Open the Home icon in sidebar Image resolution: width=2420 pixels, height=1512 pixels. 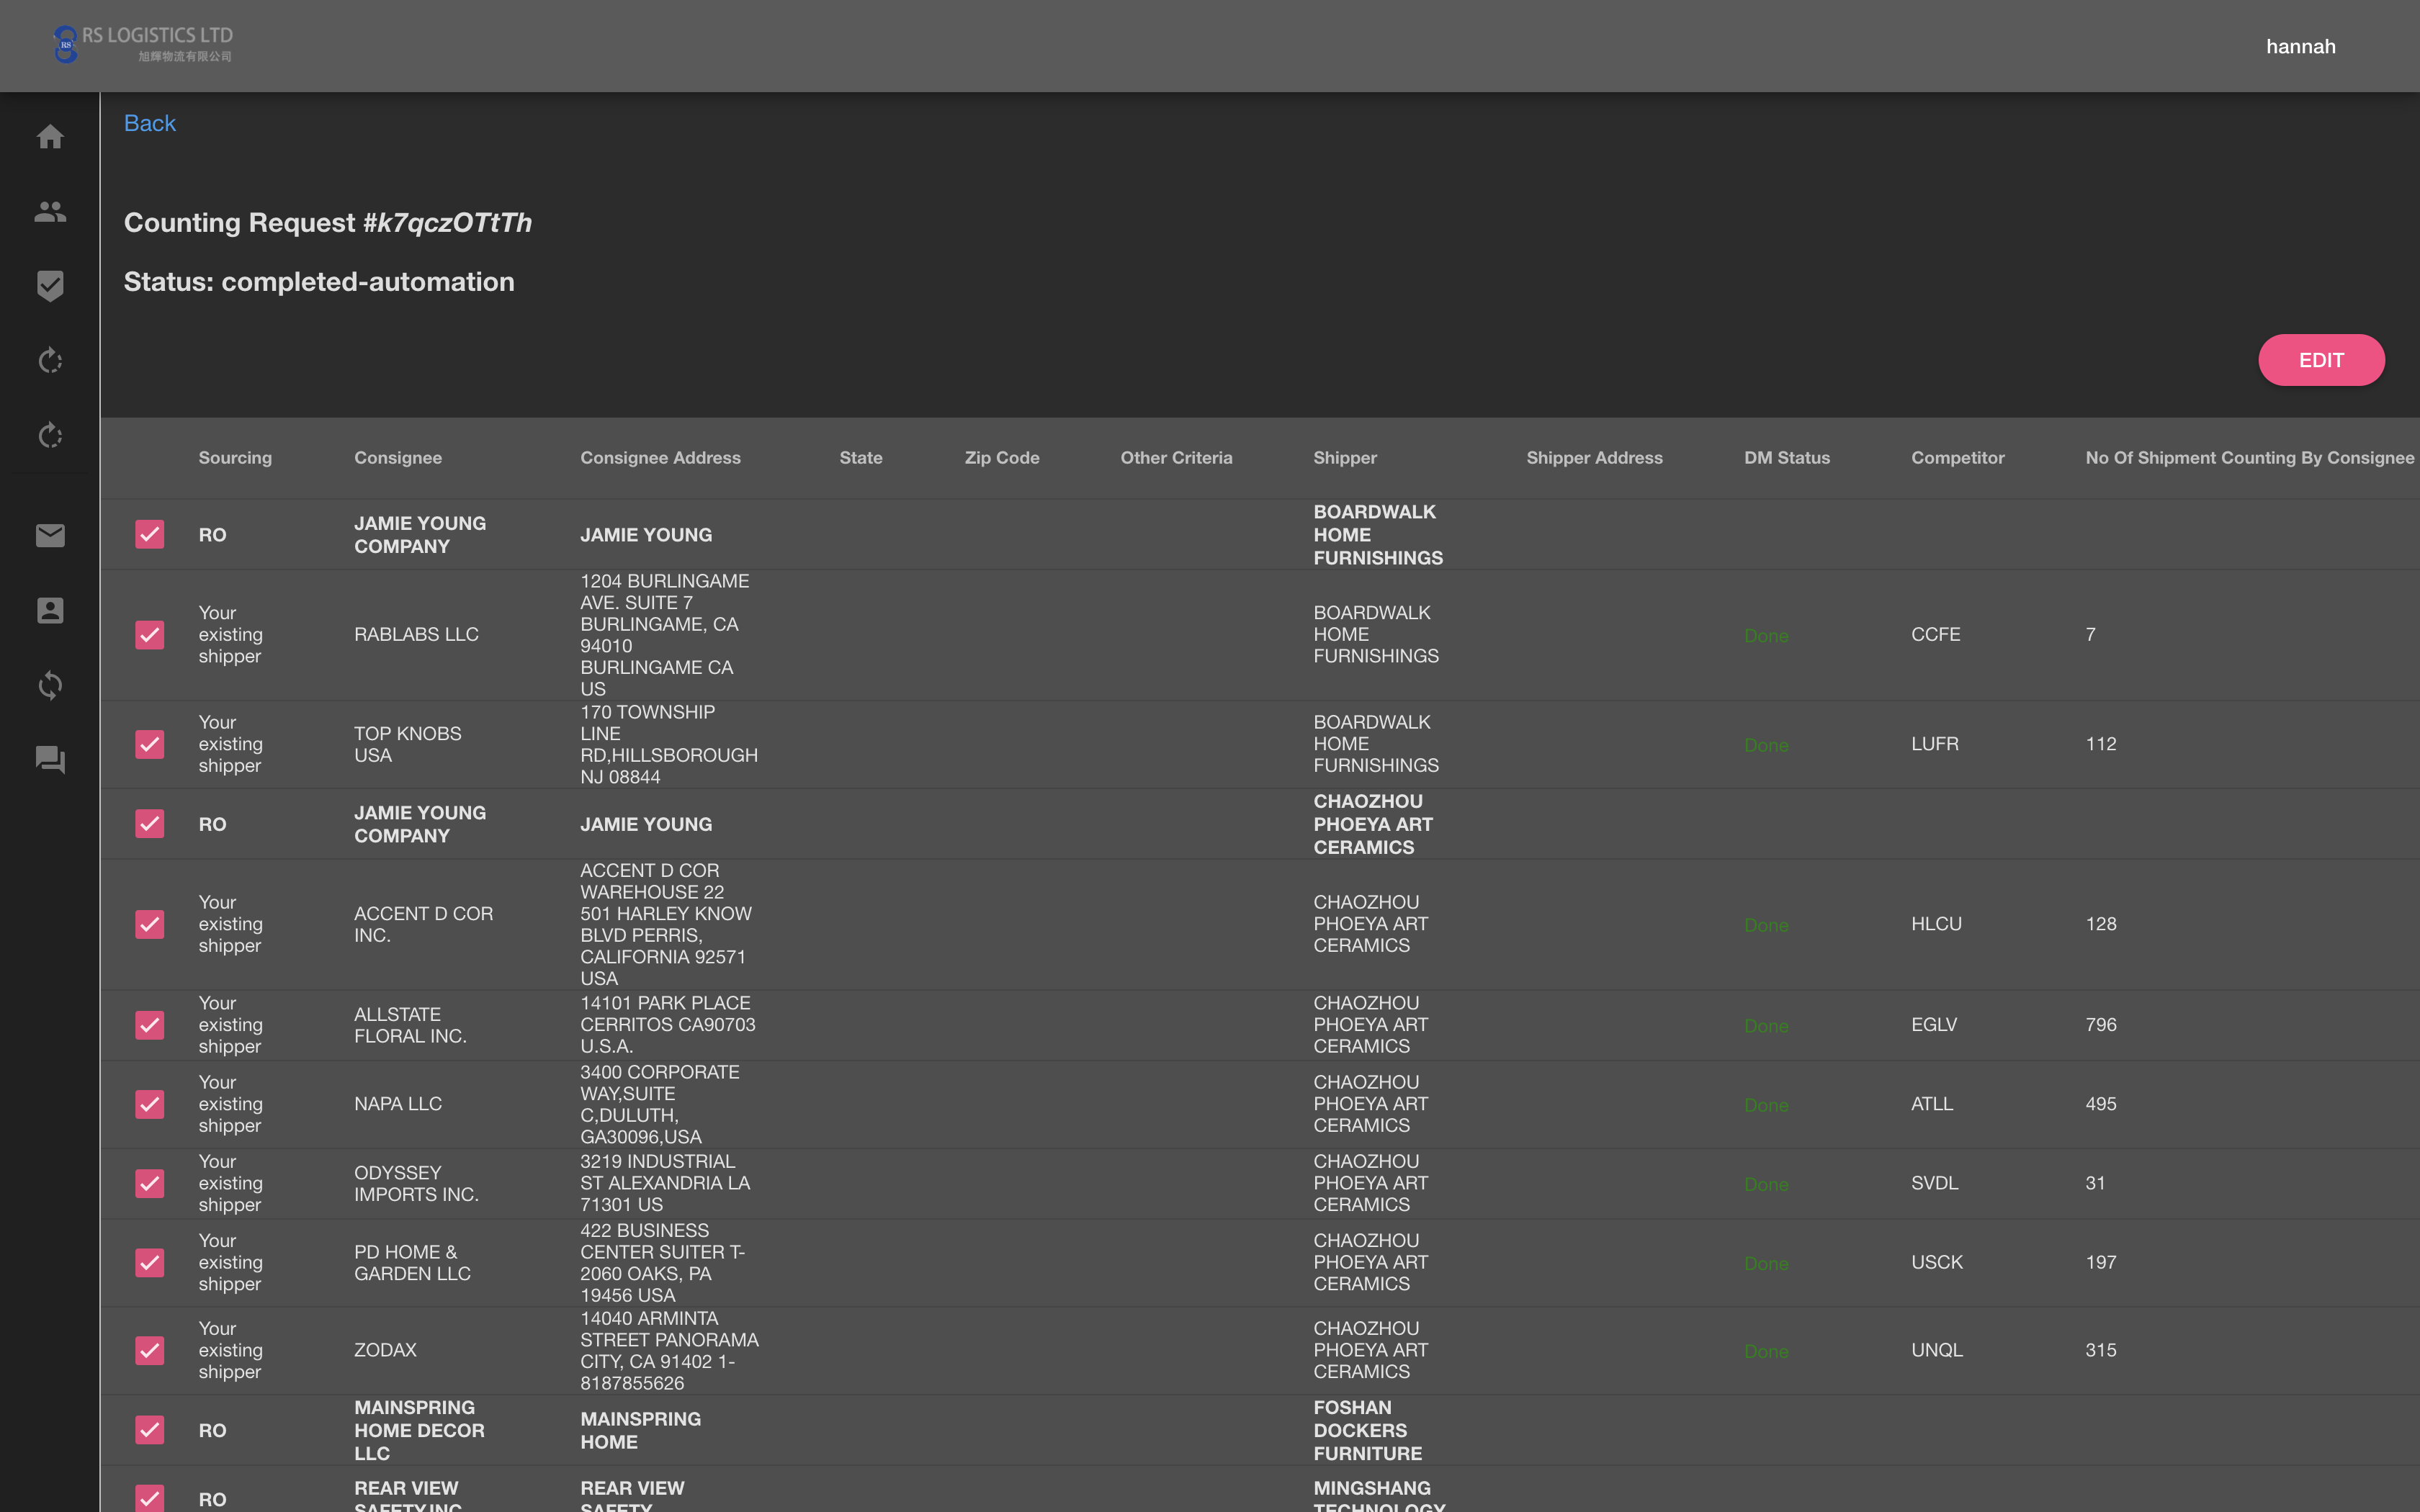pyautogui.click(x=50, y=136)
